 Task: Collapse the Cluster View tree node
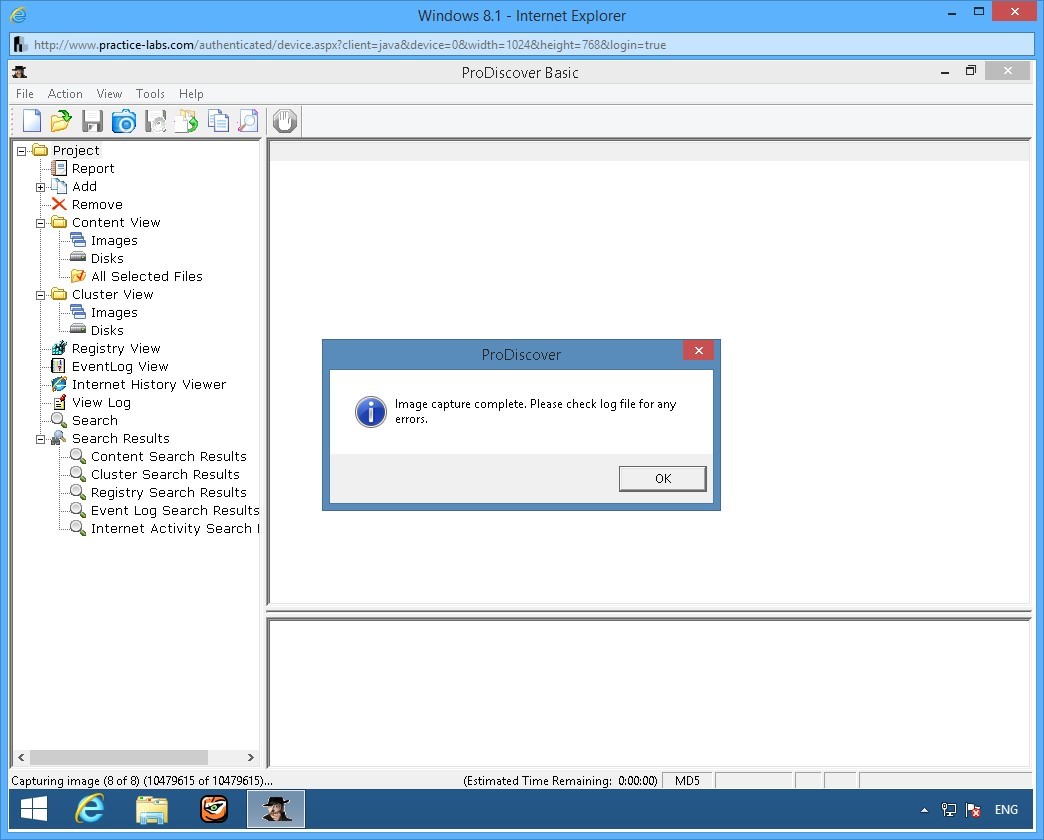coord(41,295)
